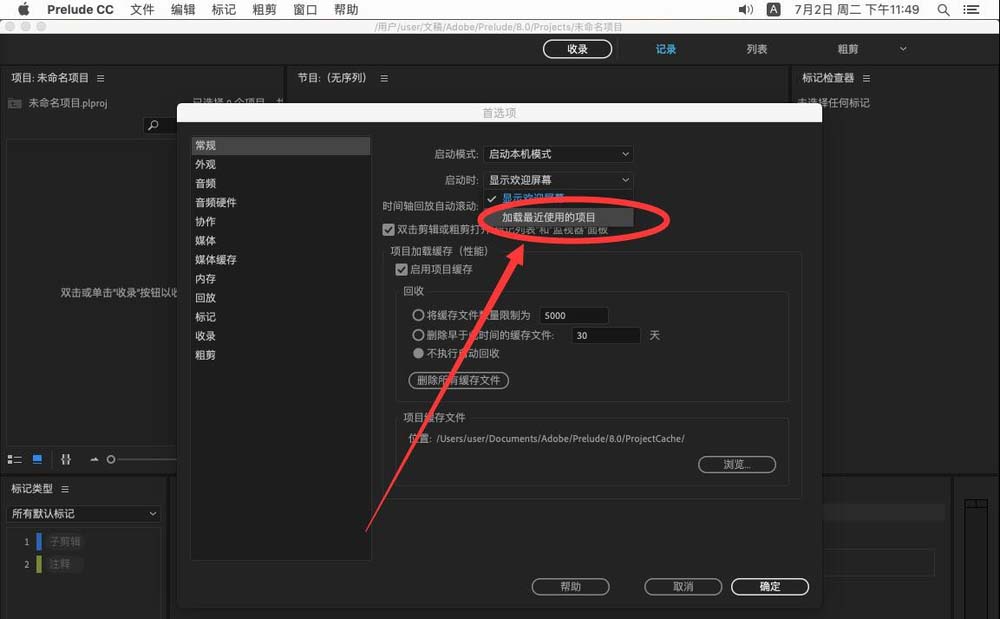
Task: Click the 浏览 button for project cache location
Action: pyautogui.click(x=737, y=464)
